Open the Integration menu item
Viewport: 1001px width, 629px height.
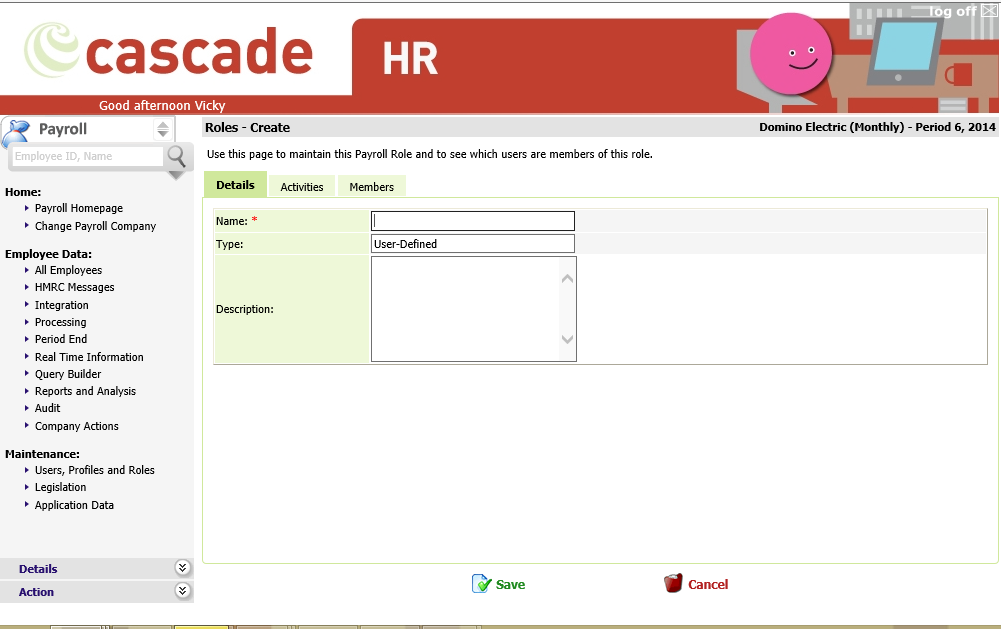pyautogui.click(x=61, y=305)
